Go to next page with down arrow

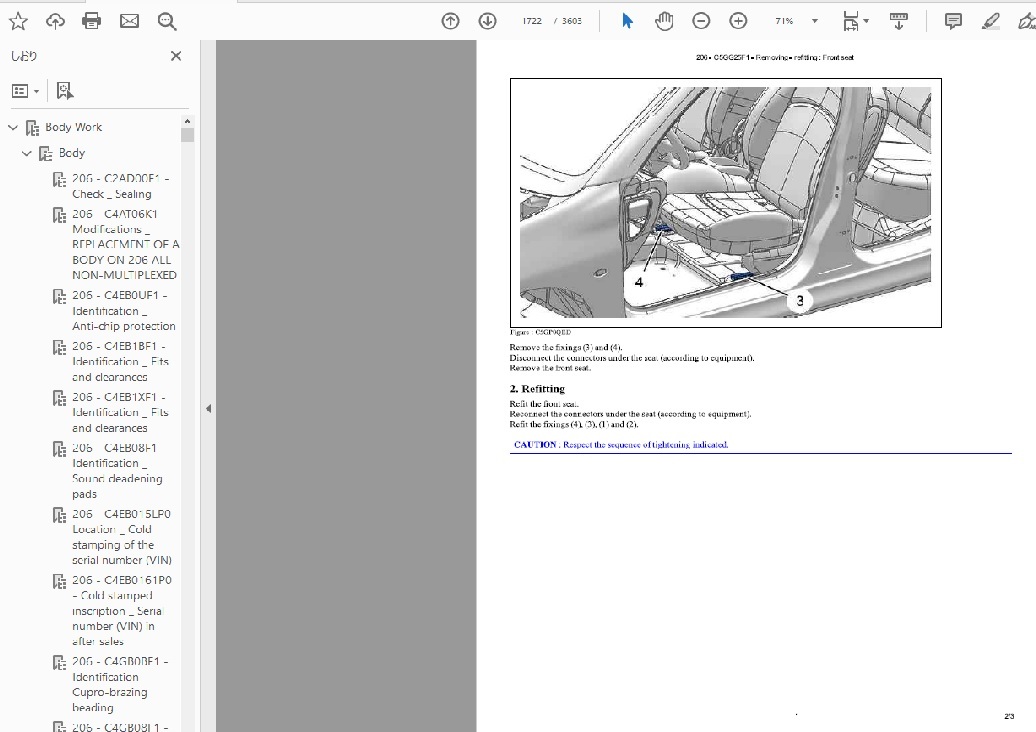[487, 20]
